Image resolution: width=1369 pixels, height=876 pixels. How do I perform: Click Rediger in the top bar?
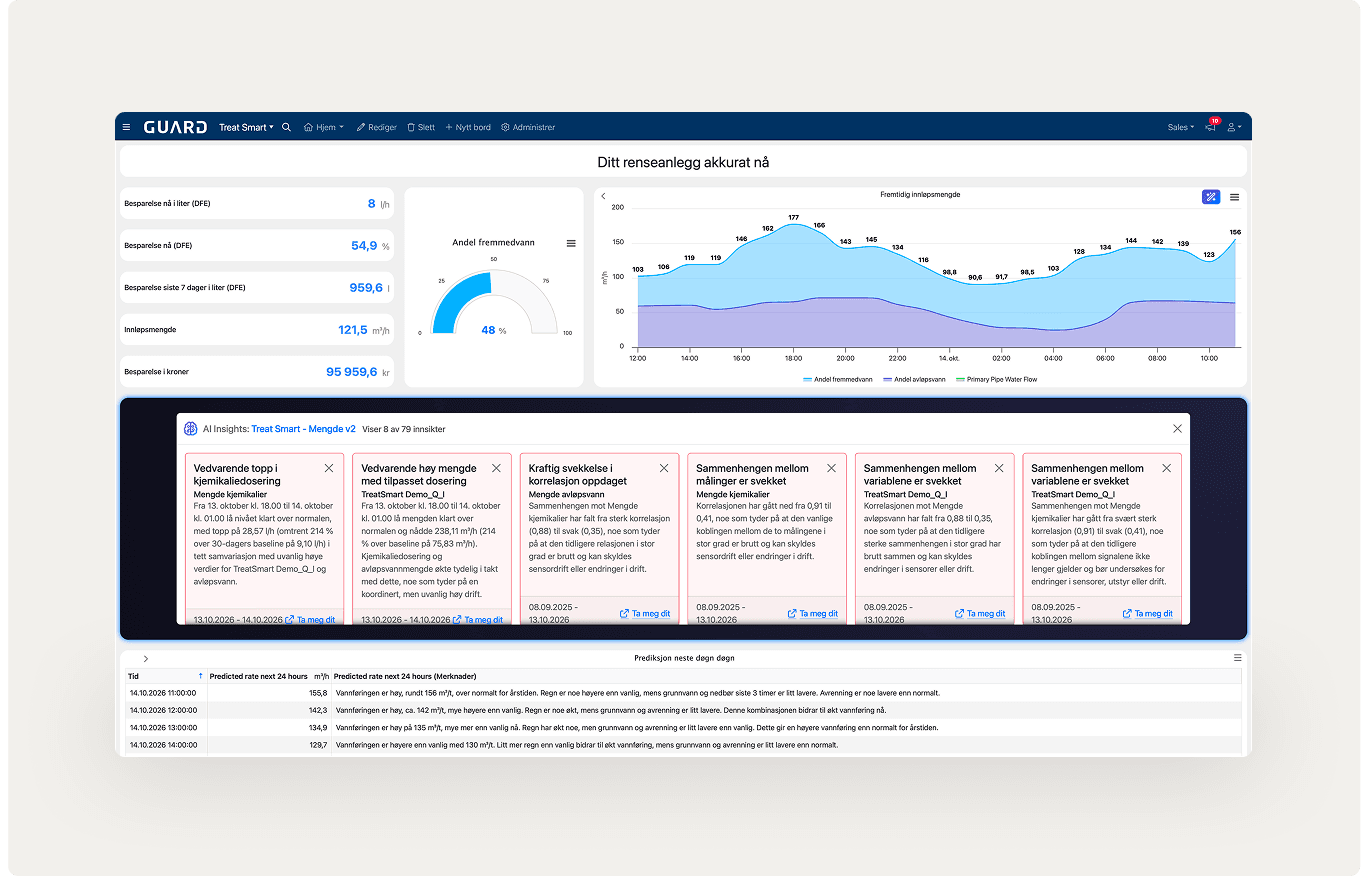377,127
